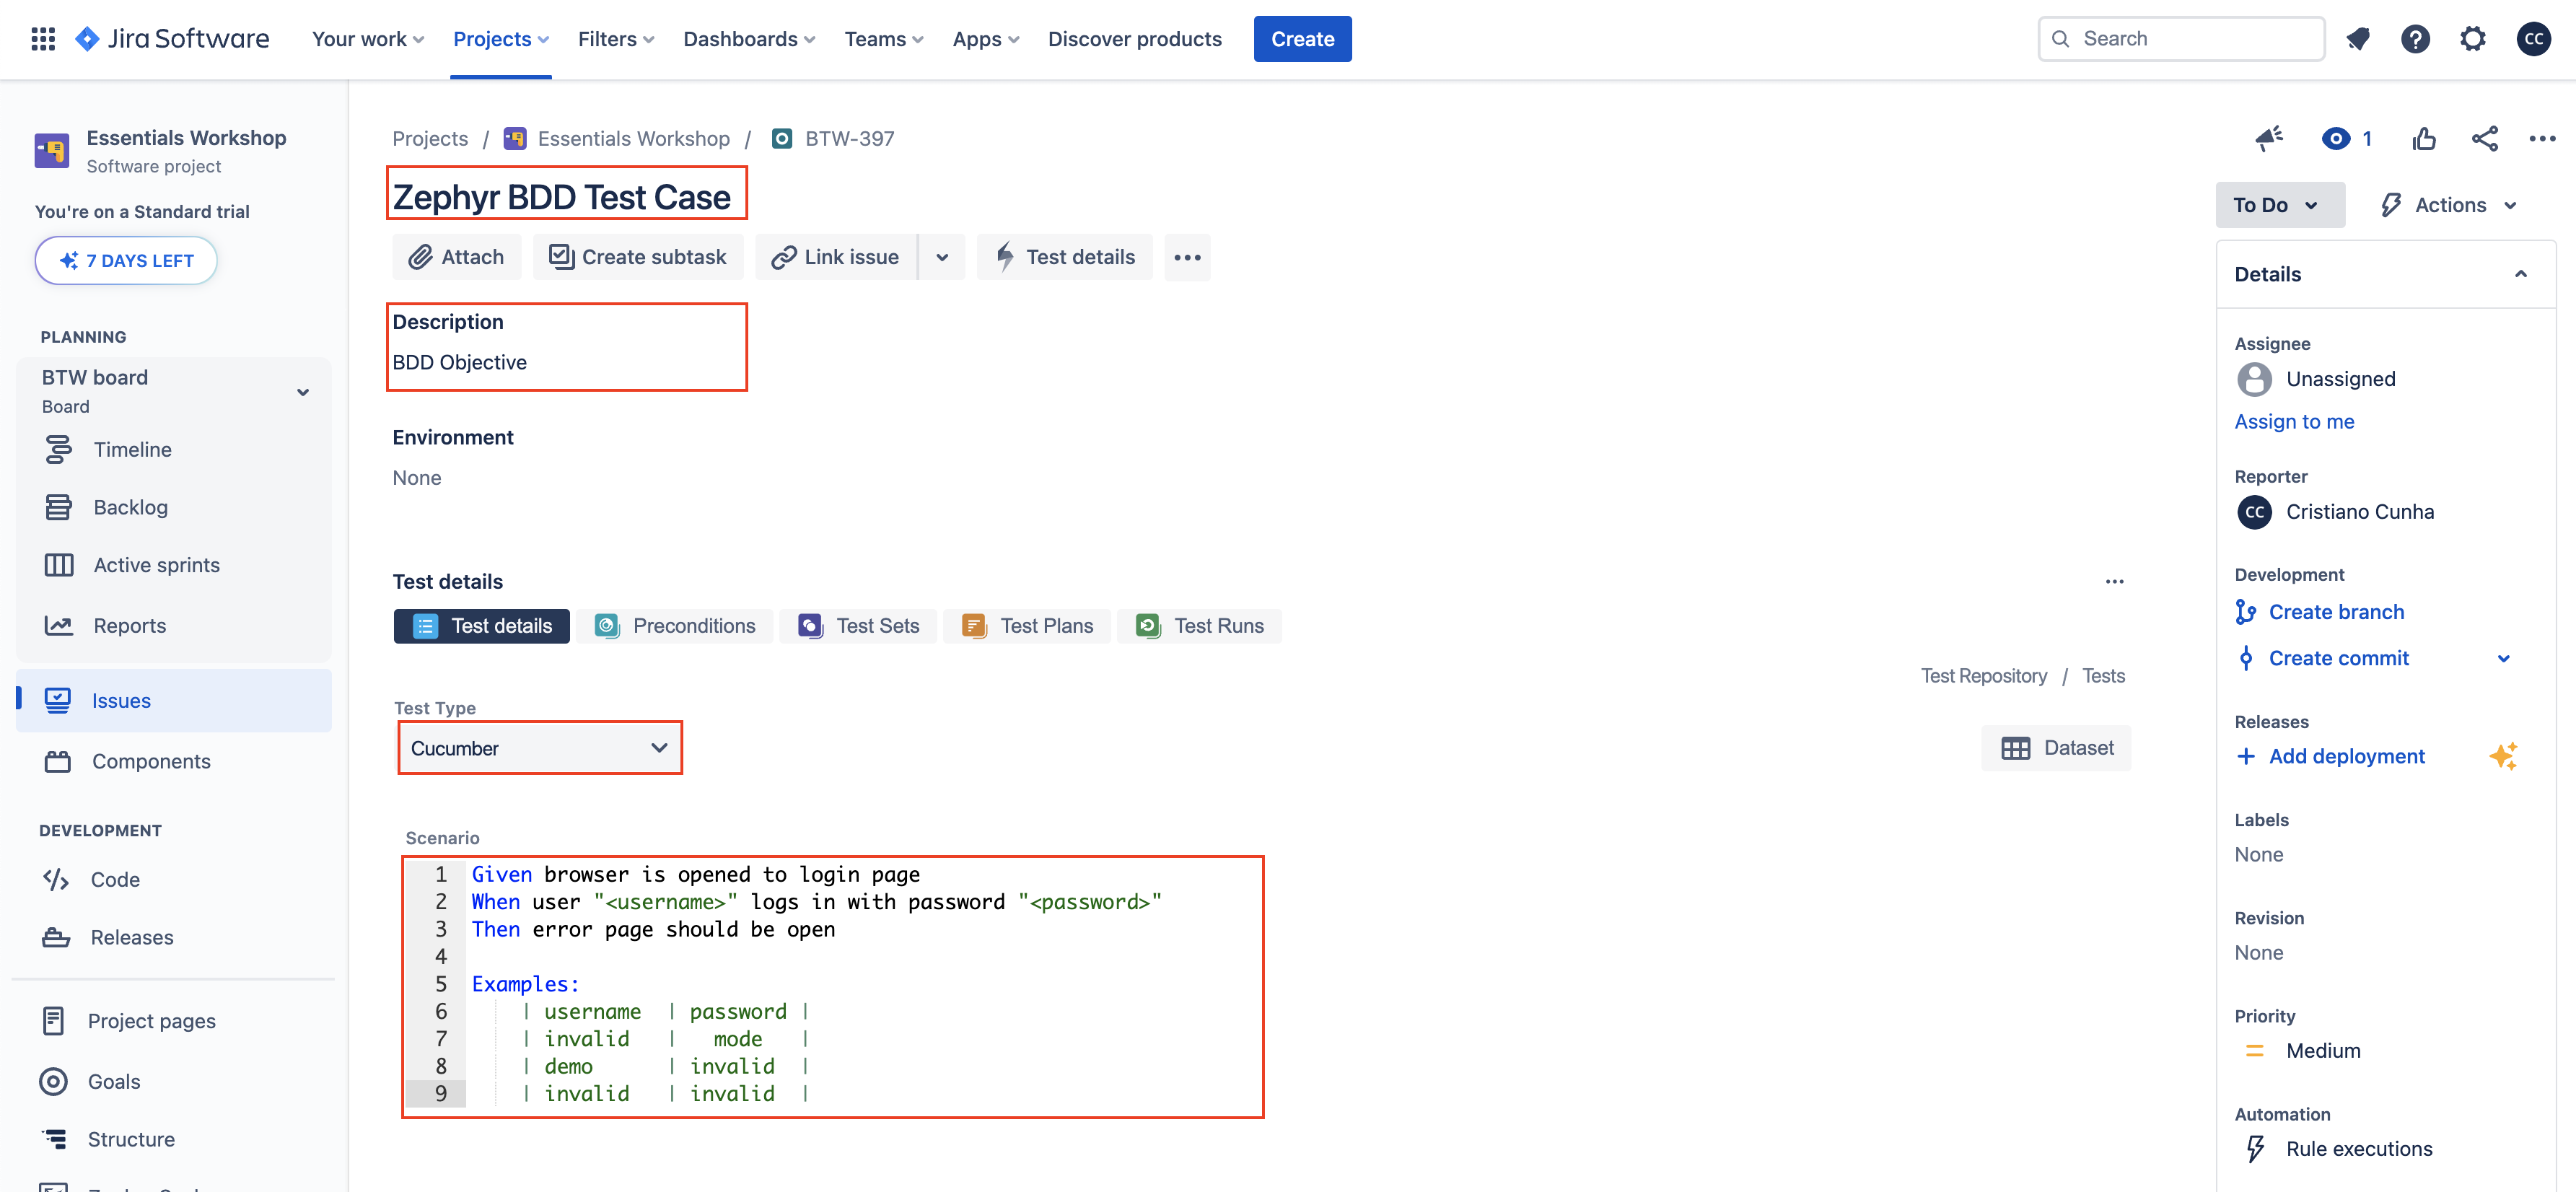Open the Dashboards menu
Screen dimensions: 2576x1192
(x=749, y=39)
